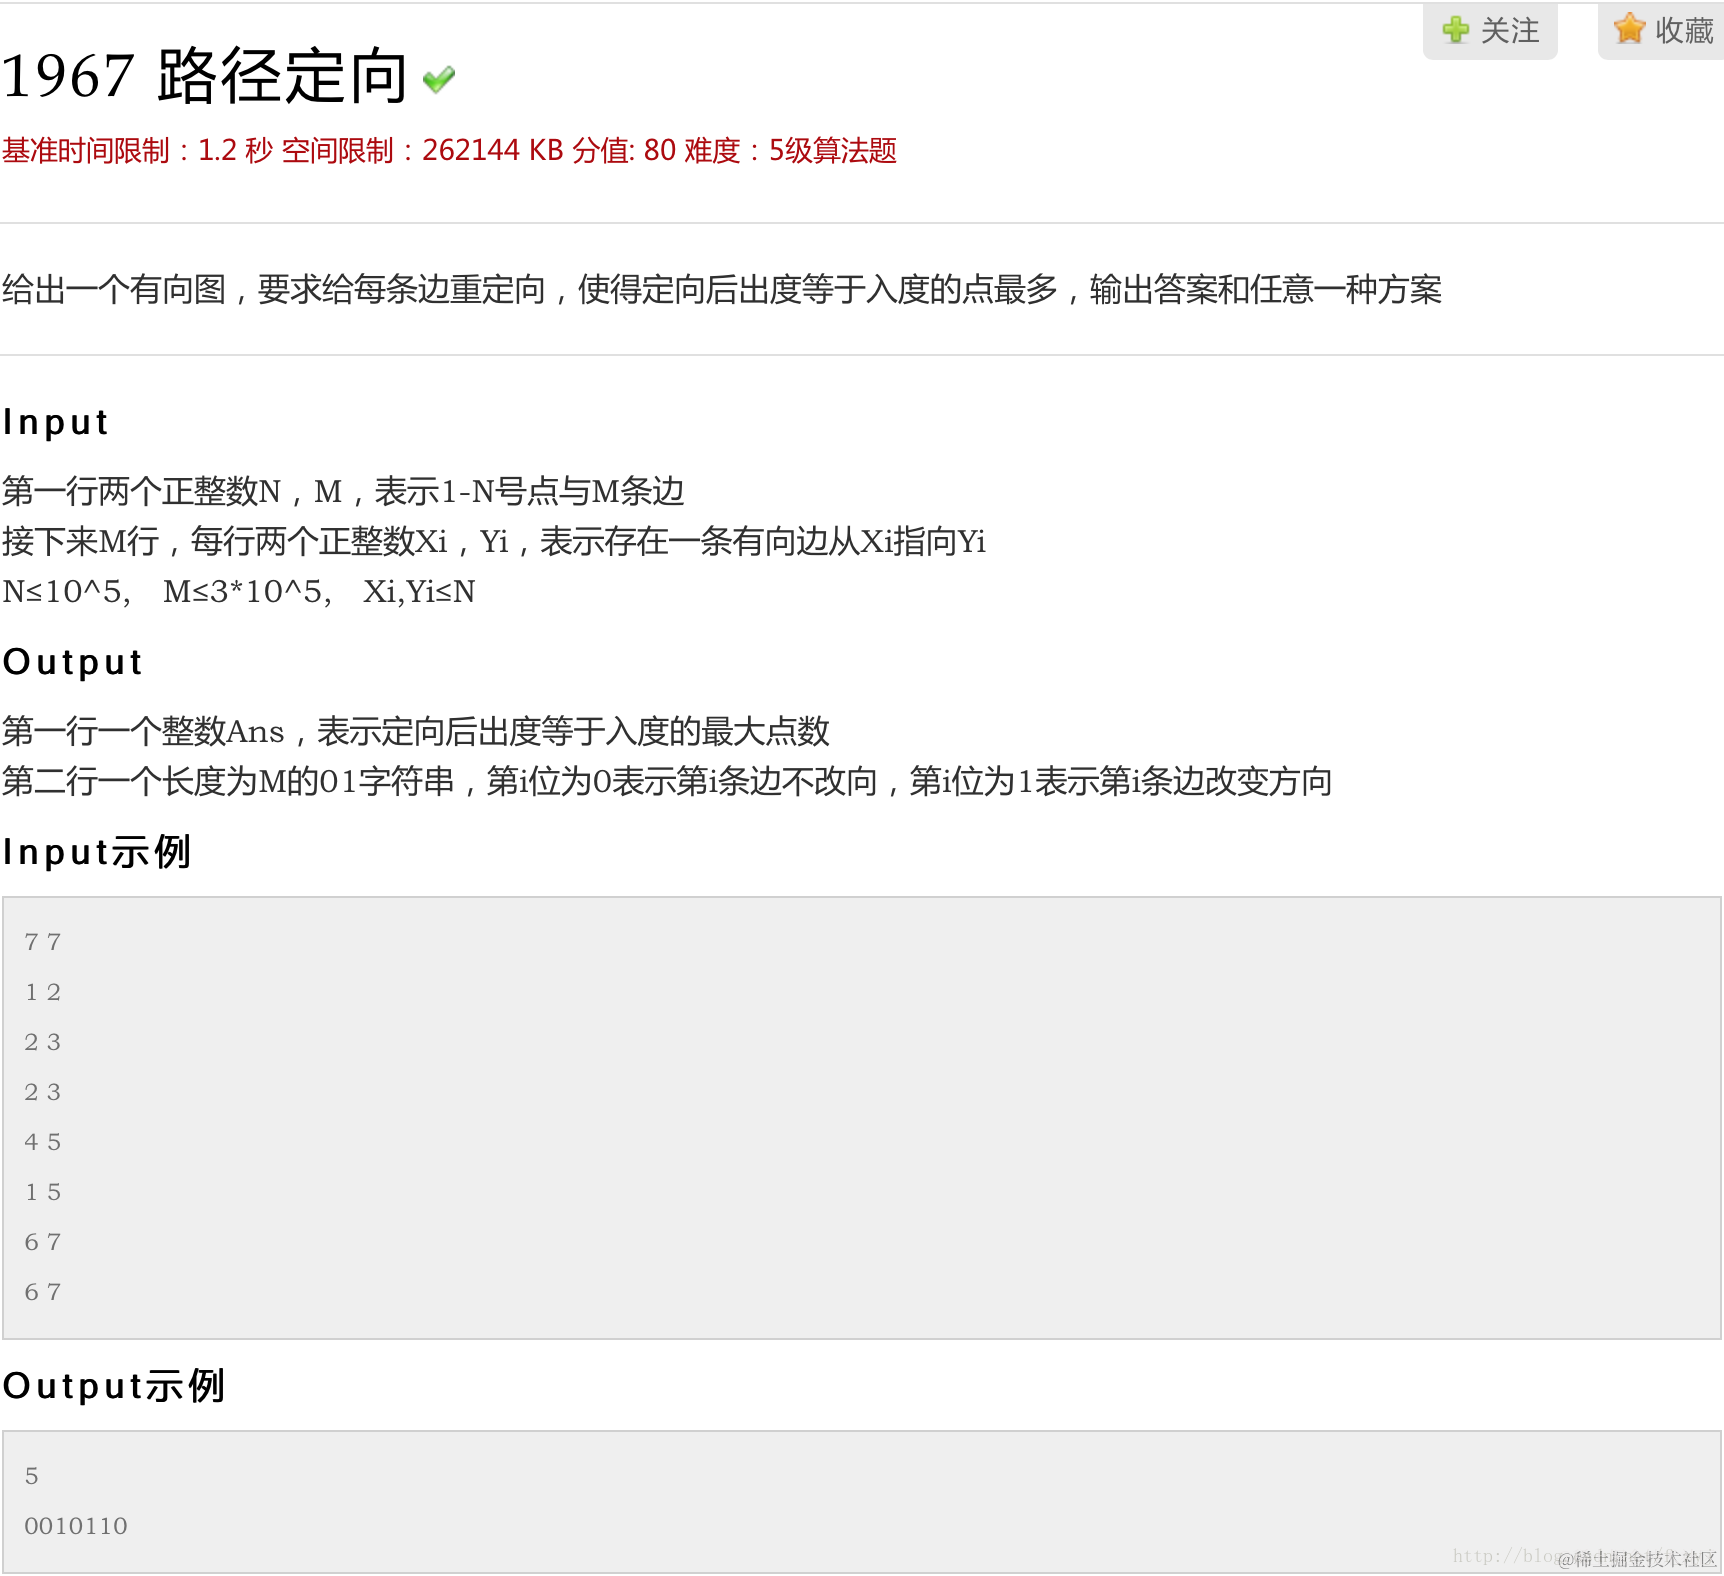Click sample input first line 7 7
The image size is (1724, 1576).
(x=43, y=942)
